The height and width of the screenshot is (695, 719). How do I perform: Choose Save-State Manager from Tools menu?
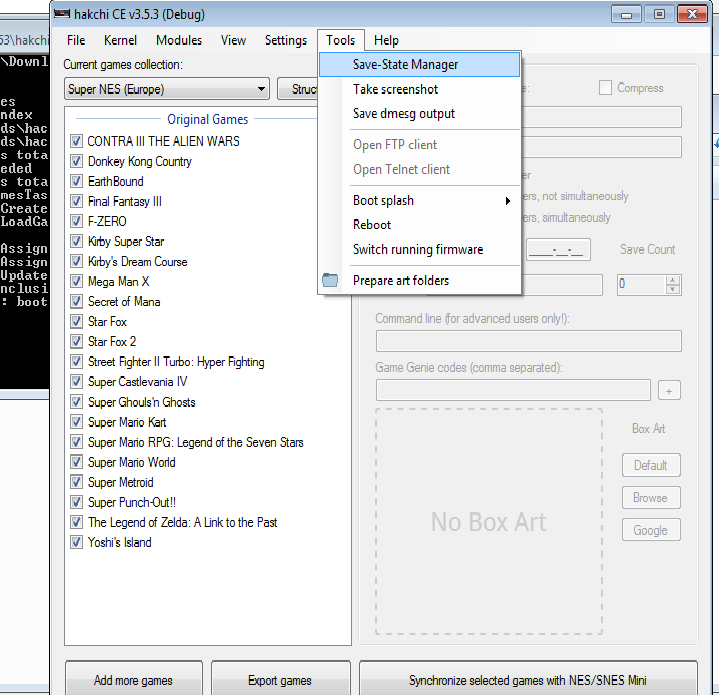(x=420, y=65)
